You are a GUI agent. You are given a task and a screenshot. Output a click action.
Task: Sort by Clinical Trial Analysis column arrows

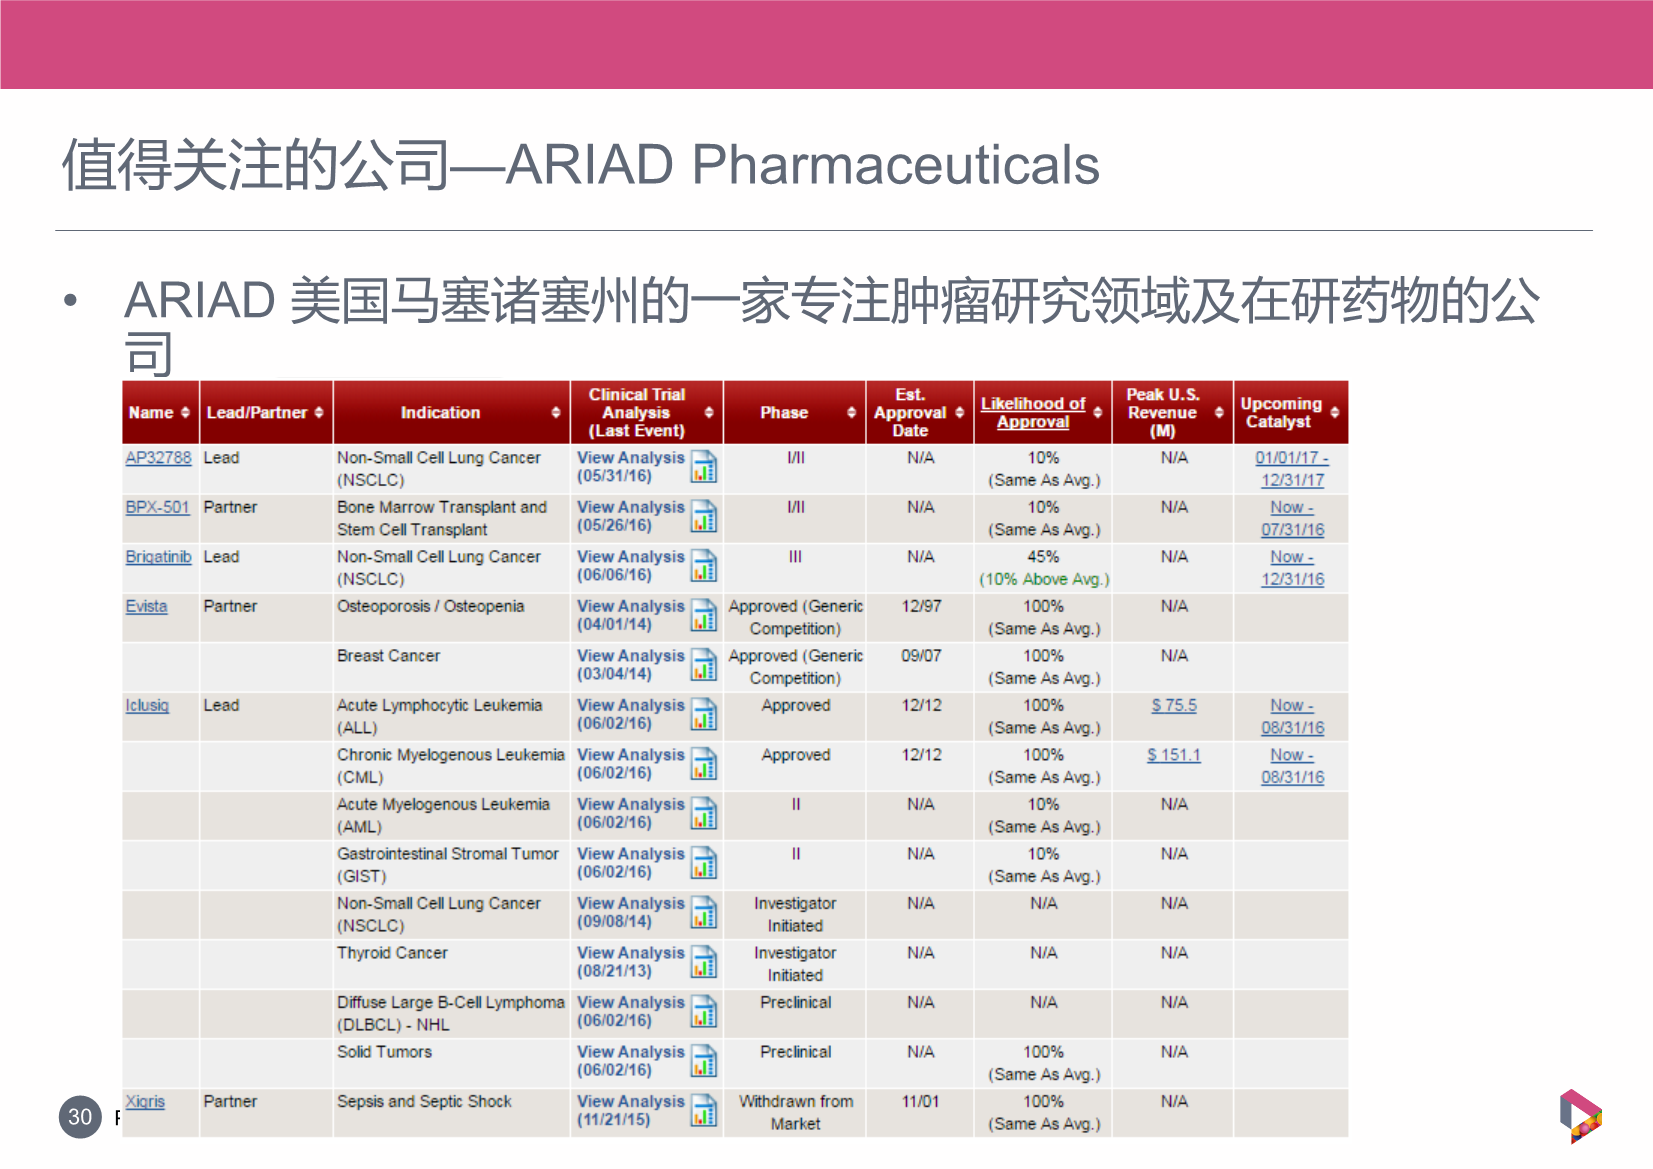pyautogui.click(x=709, y=413)
